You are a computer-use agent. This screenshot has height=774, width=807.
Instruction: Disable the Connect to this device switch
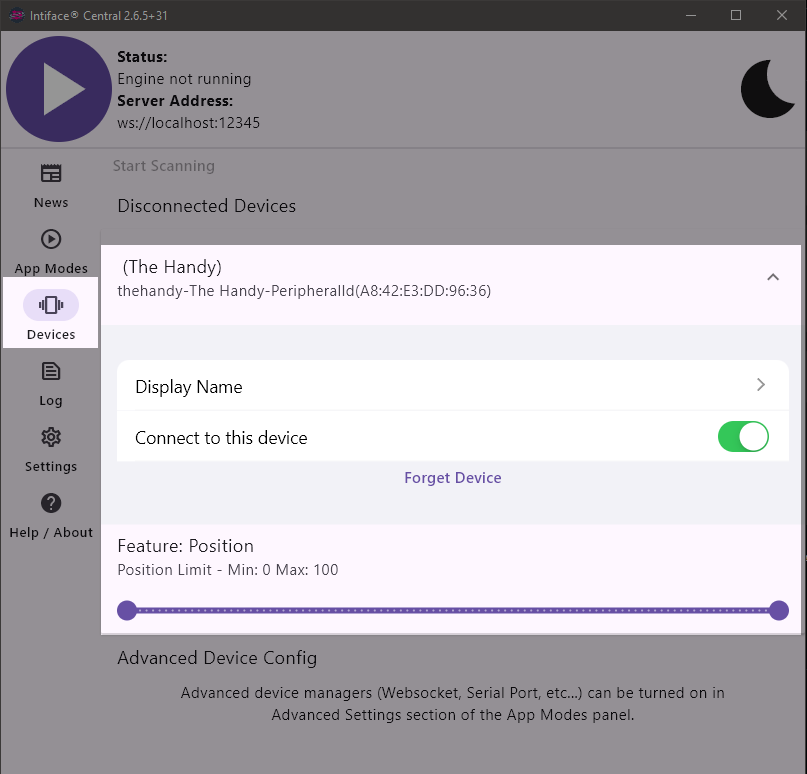[743, 437]
